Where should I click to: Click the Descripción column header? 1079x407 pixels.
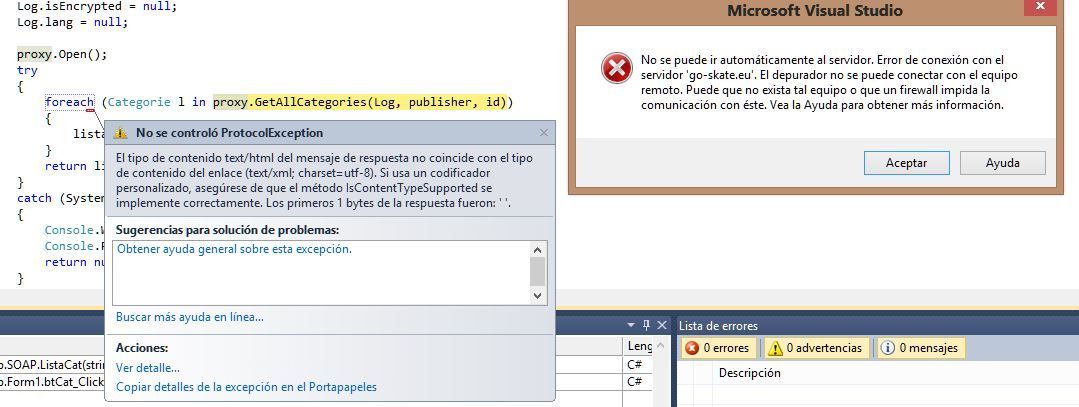coord(749,373)
